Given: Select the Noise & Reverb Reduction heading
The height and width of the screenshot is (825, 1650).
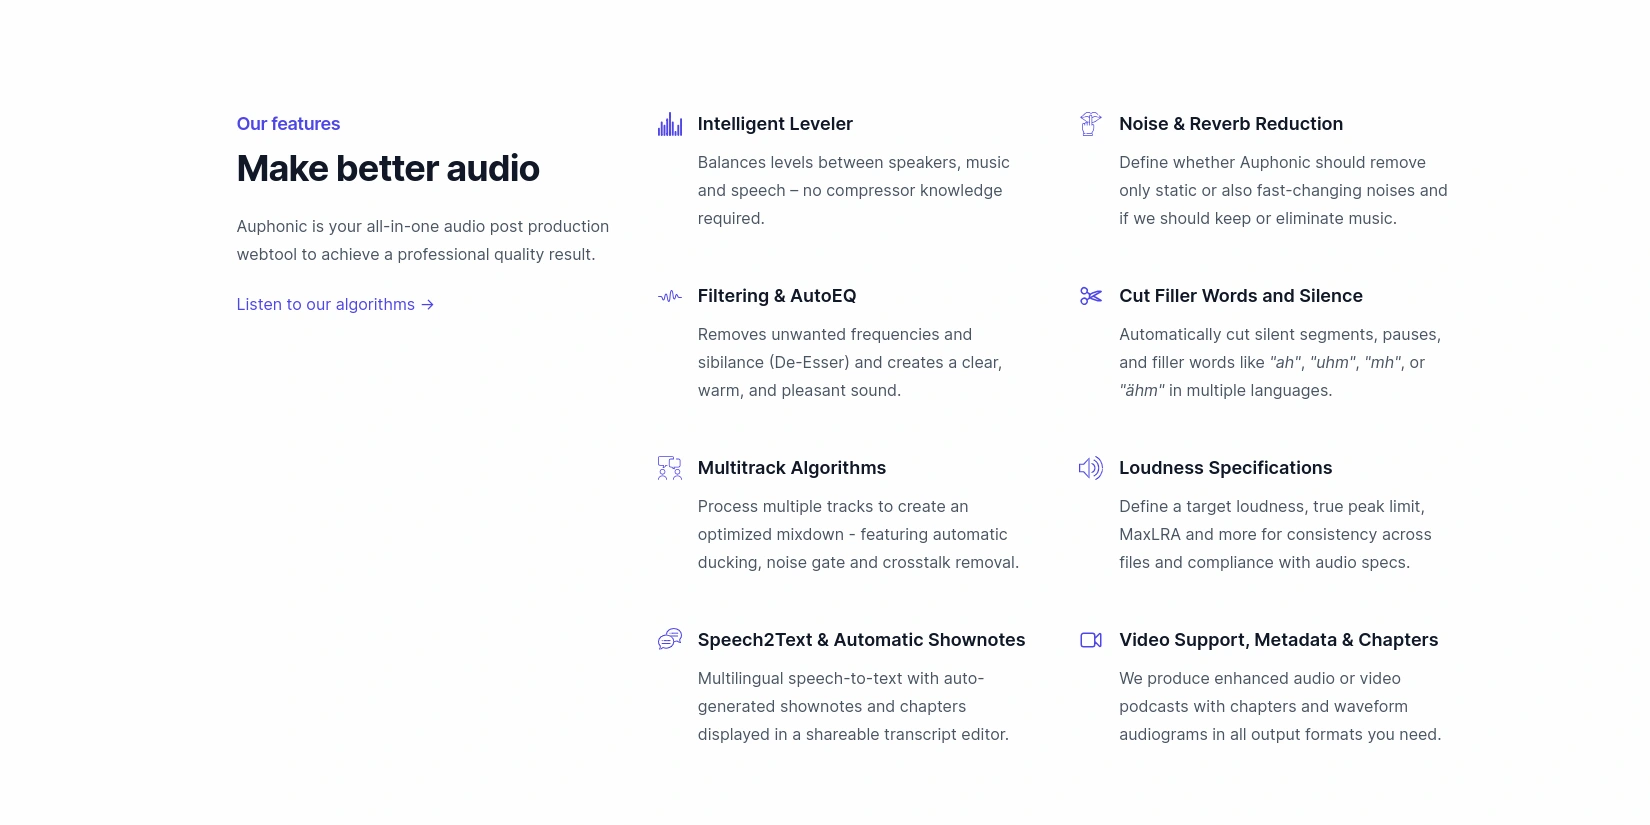Looking at the screenshot, I should [1230, 124].
